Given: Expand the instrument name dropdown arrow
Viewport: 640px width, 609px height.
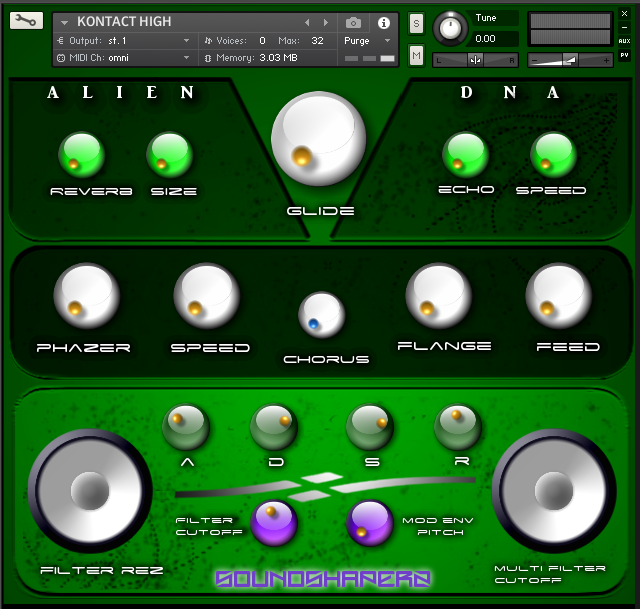Looking at the screenshot, I should pyautogui.click(x=64, y=22).
